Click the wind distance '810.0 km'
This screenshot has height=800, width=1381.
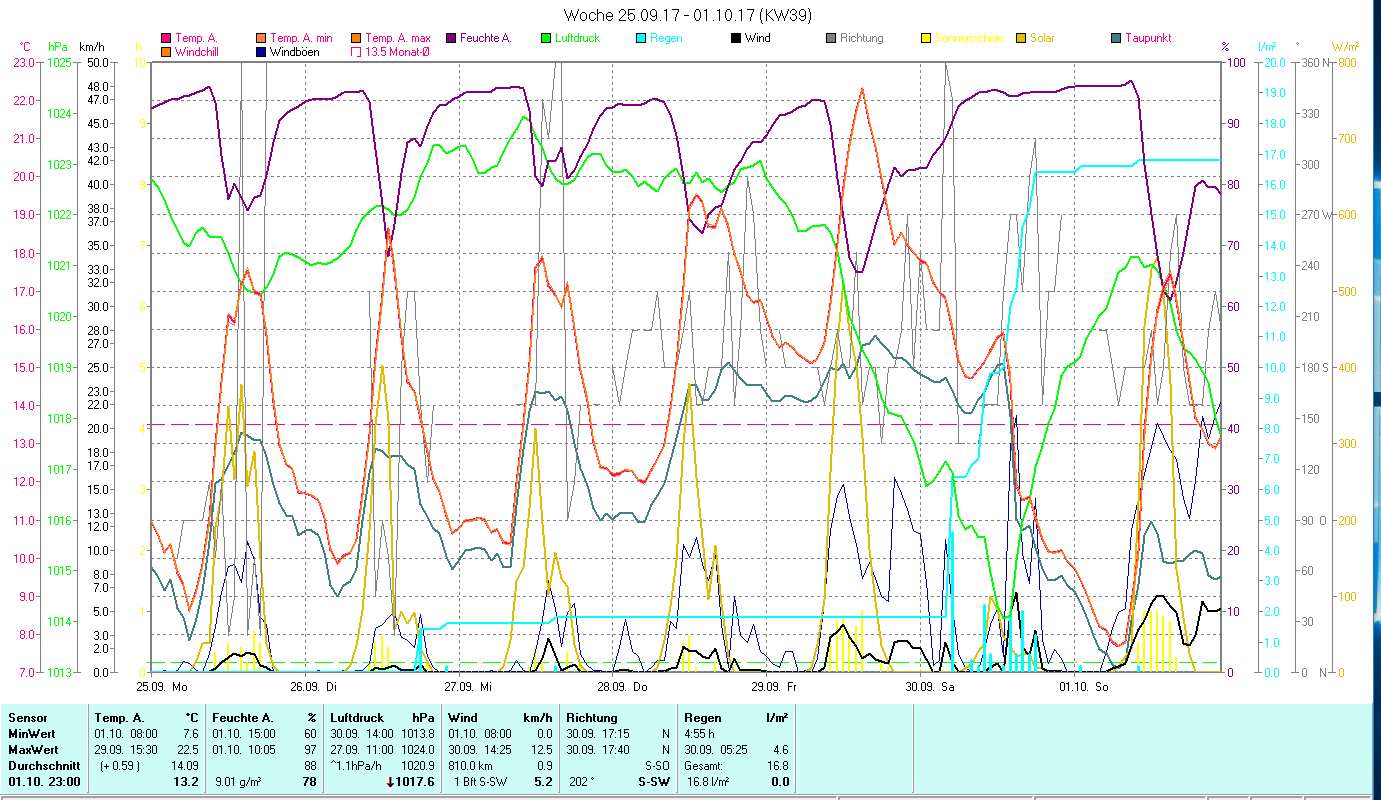tap(470, 766)
